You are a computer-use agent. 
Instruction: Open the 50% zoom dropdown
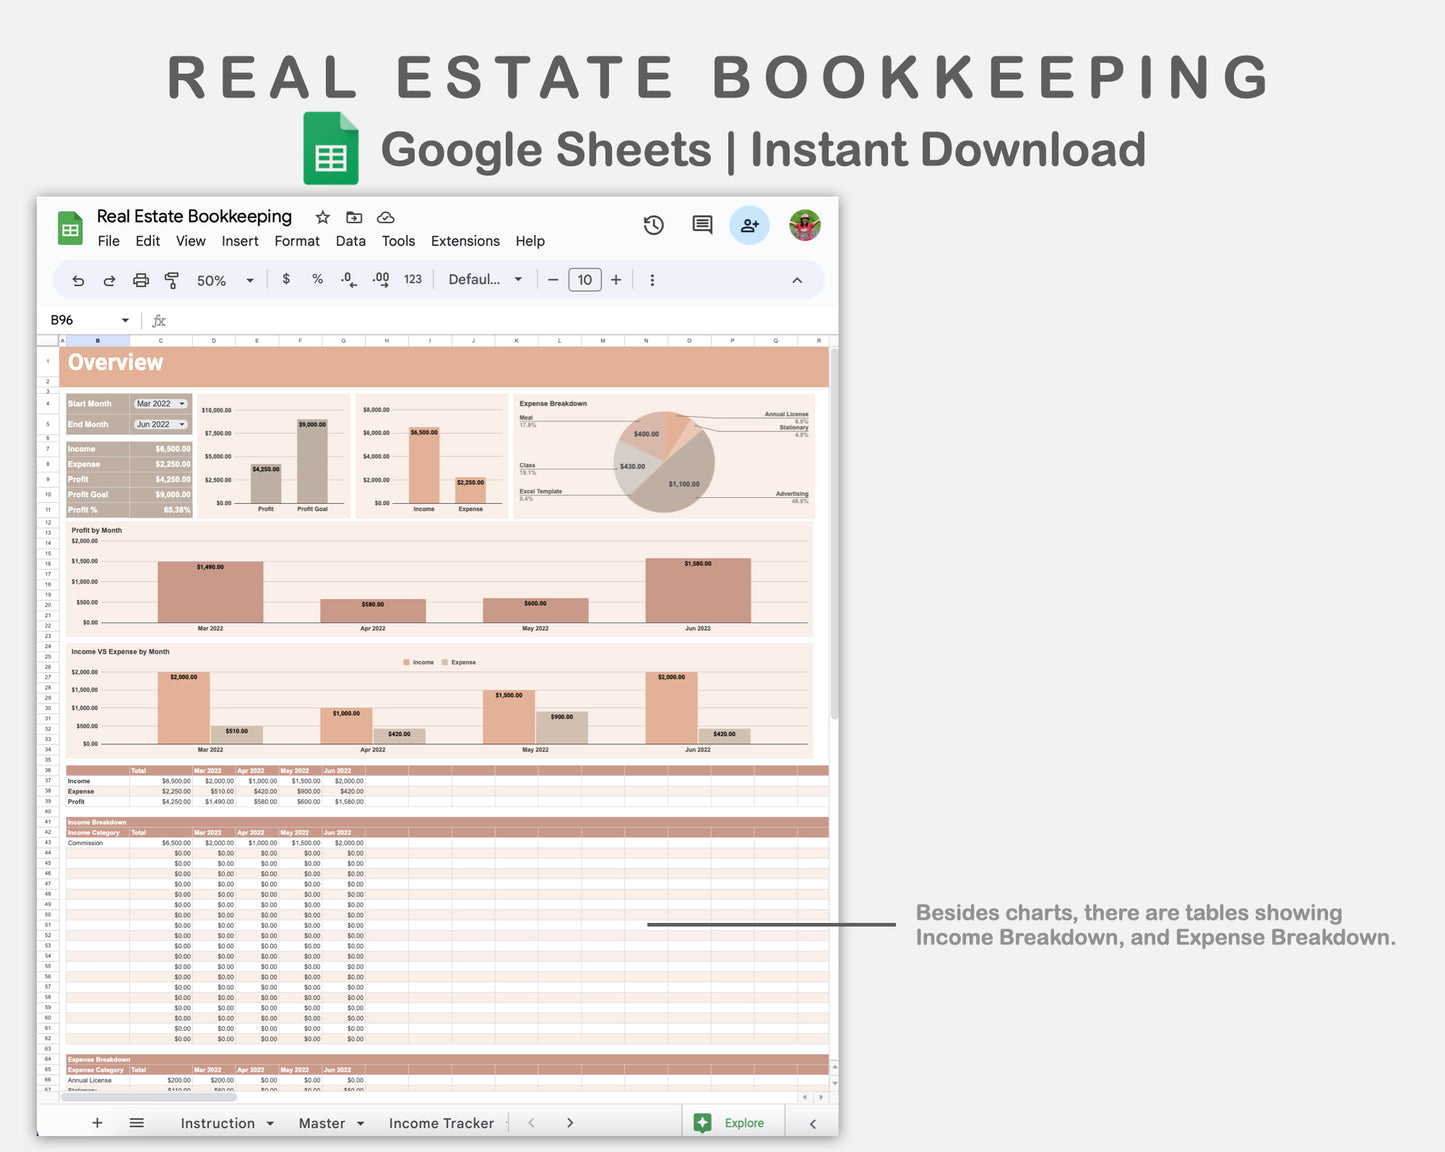coord(222,280)
